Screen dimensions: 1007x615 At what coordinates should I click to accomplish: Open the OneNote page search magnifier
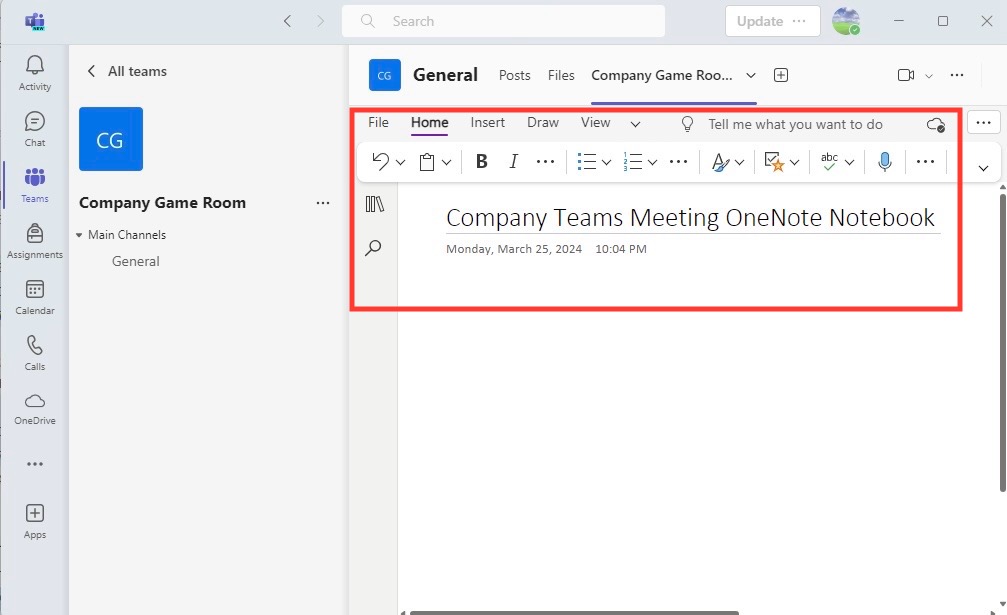coord(373,248)
